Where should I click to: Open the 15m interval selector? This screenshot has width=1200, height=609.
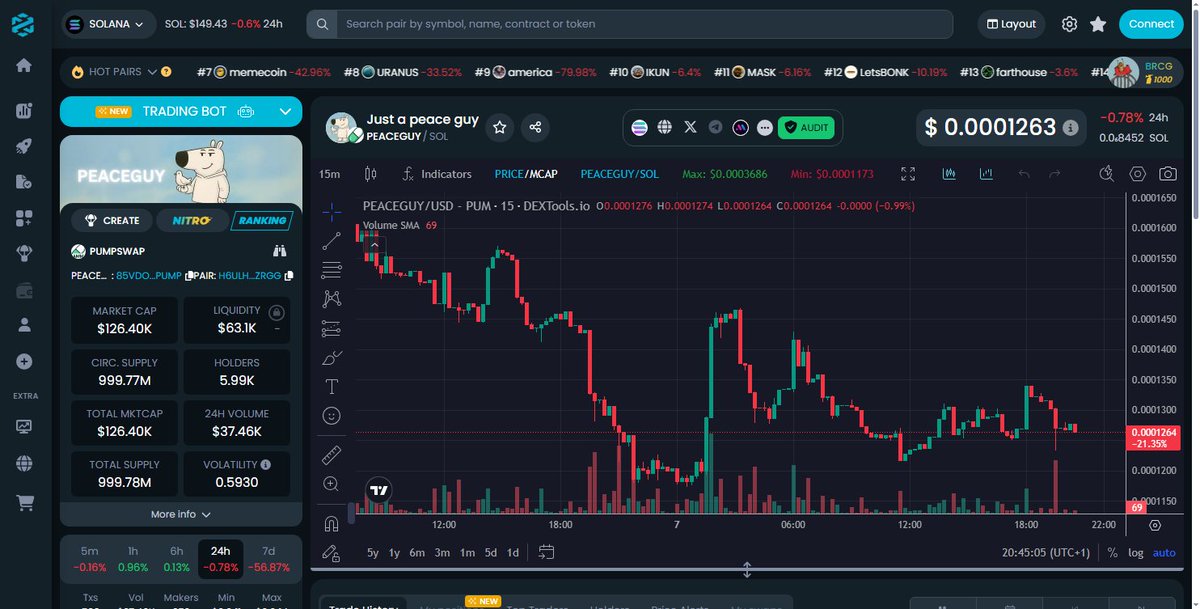[329, 174]
